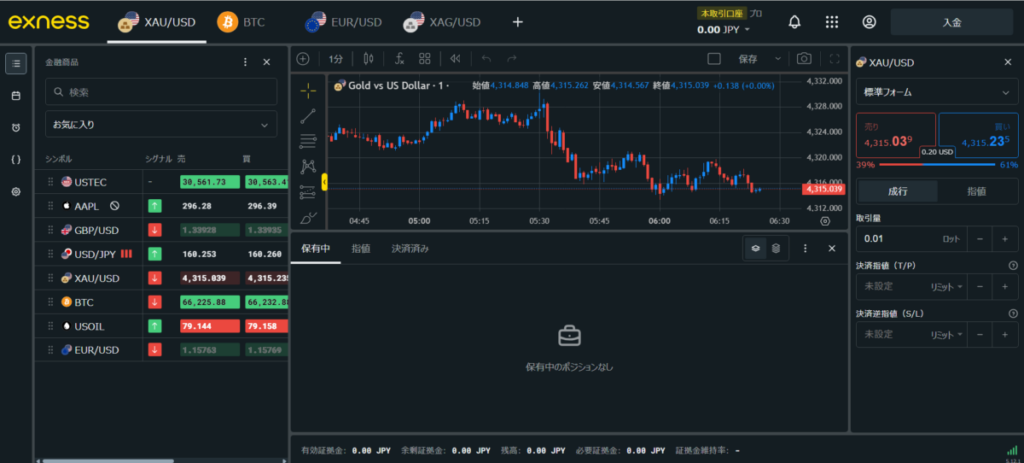Switch to the XAG/USD top tab
The width and height of the screenshot is (1024, 463).
[x=442, y=22]
